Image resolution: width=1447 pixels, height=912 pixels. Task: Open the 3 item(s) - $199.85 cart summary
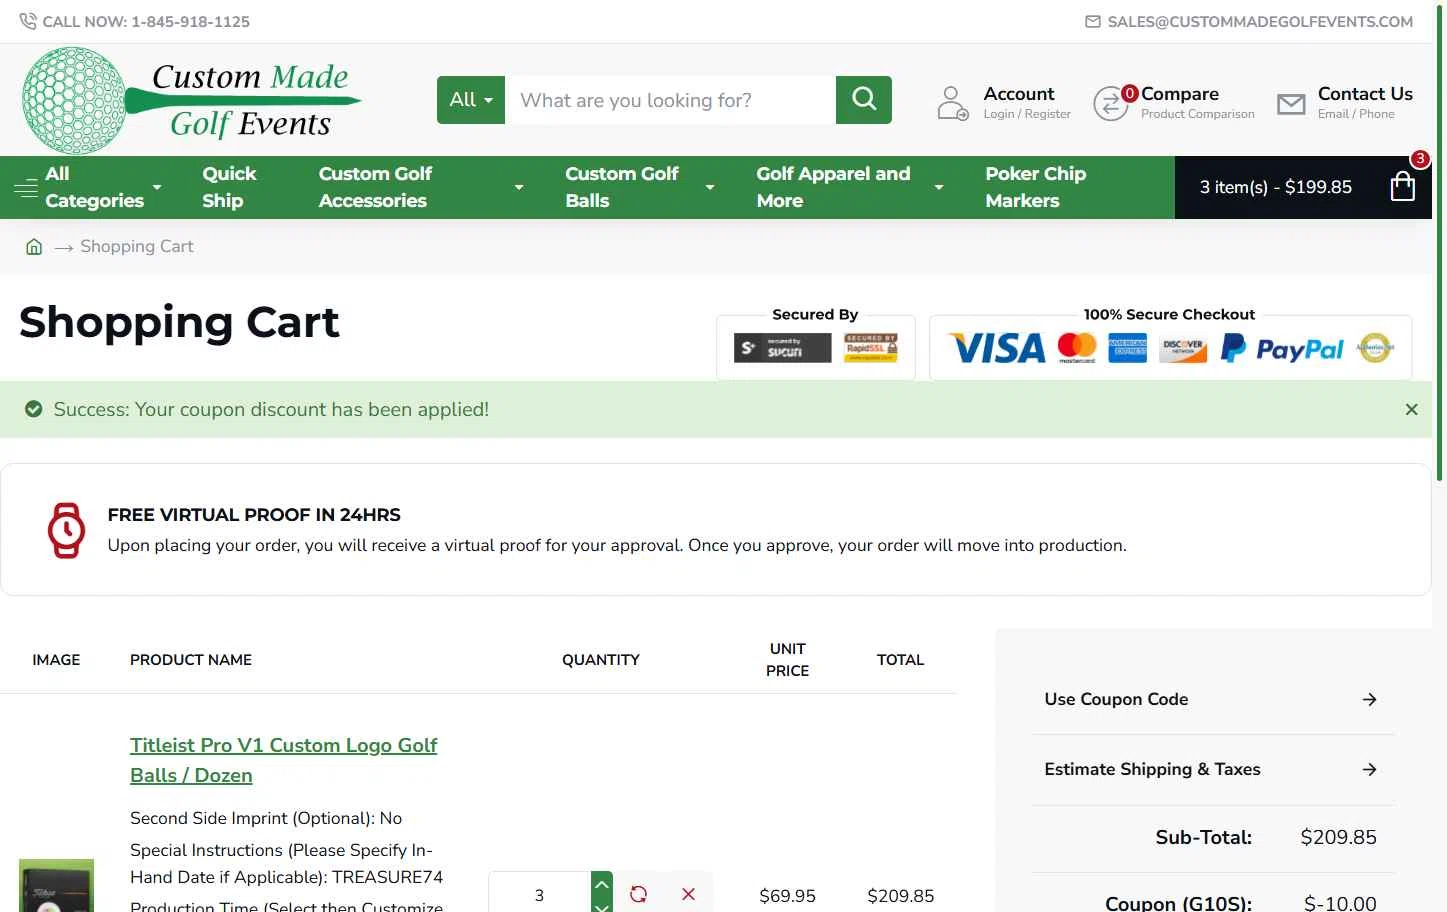coord(1275,187)
